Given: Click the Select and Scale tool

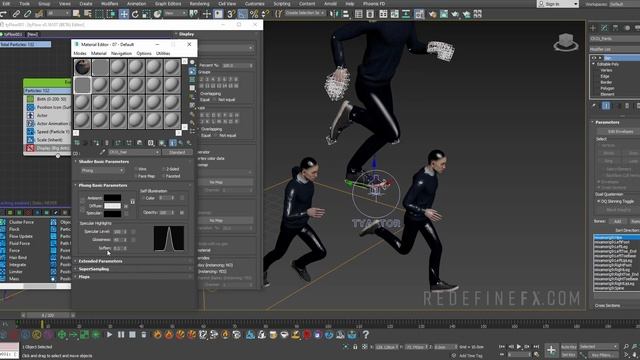Looking at the screenshot, I should 146,14.
